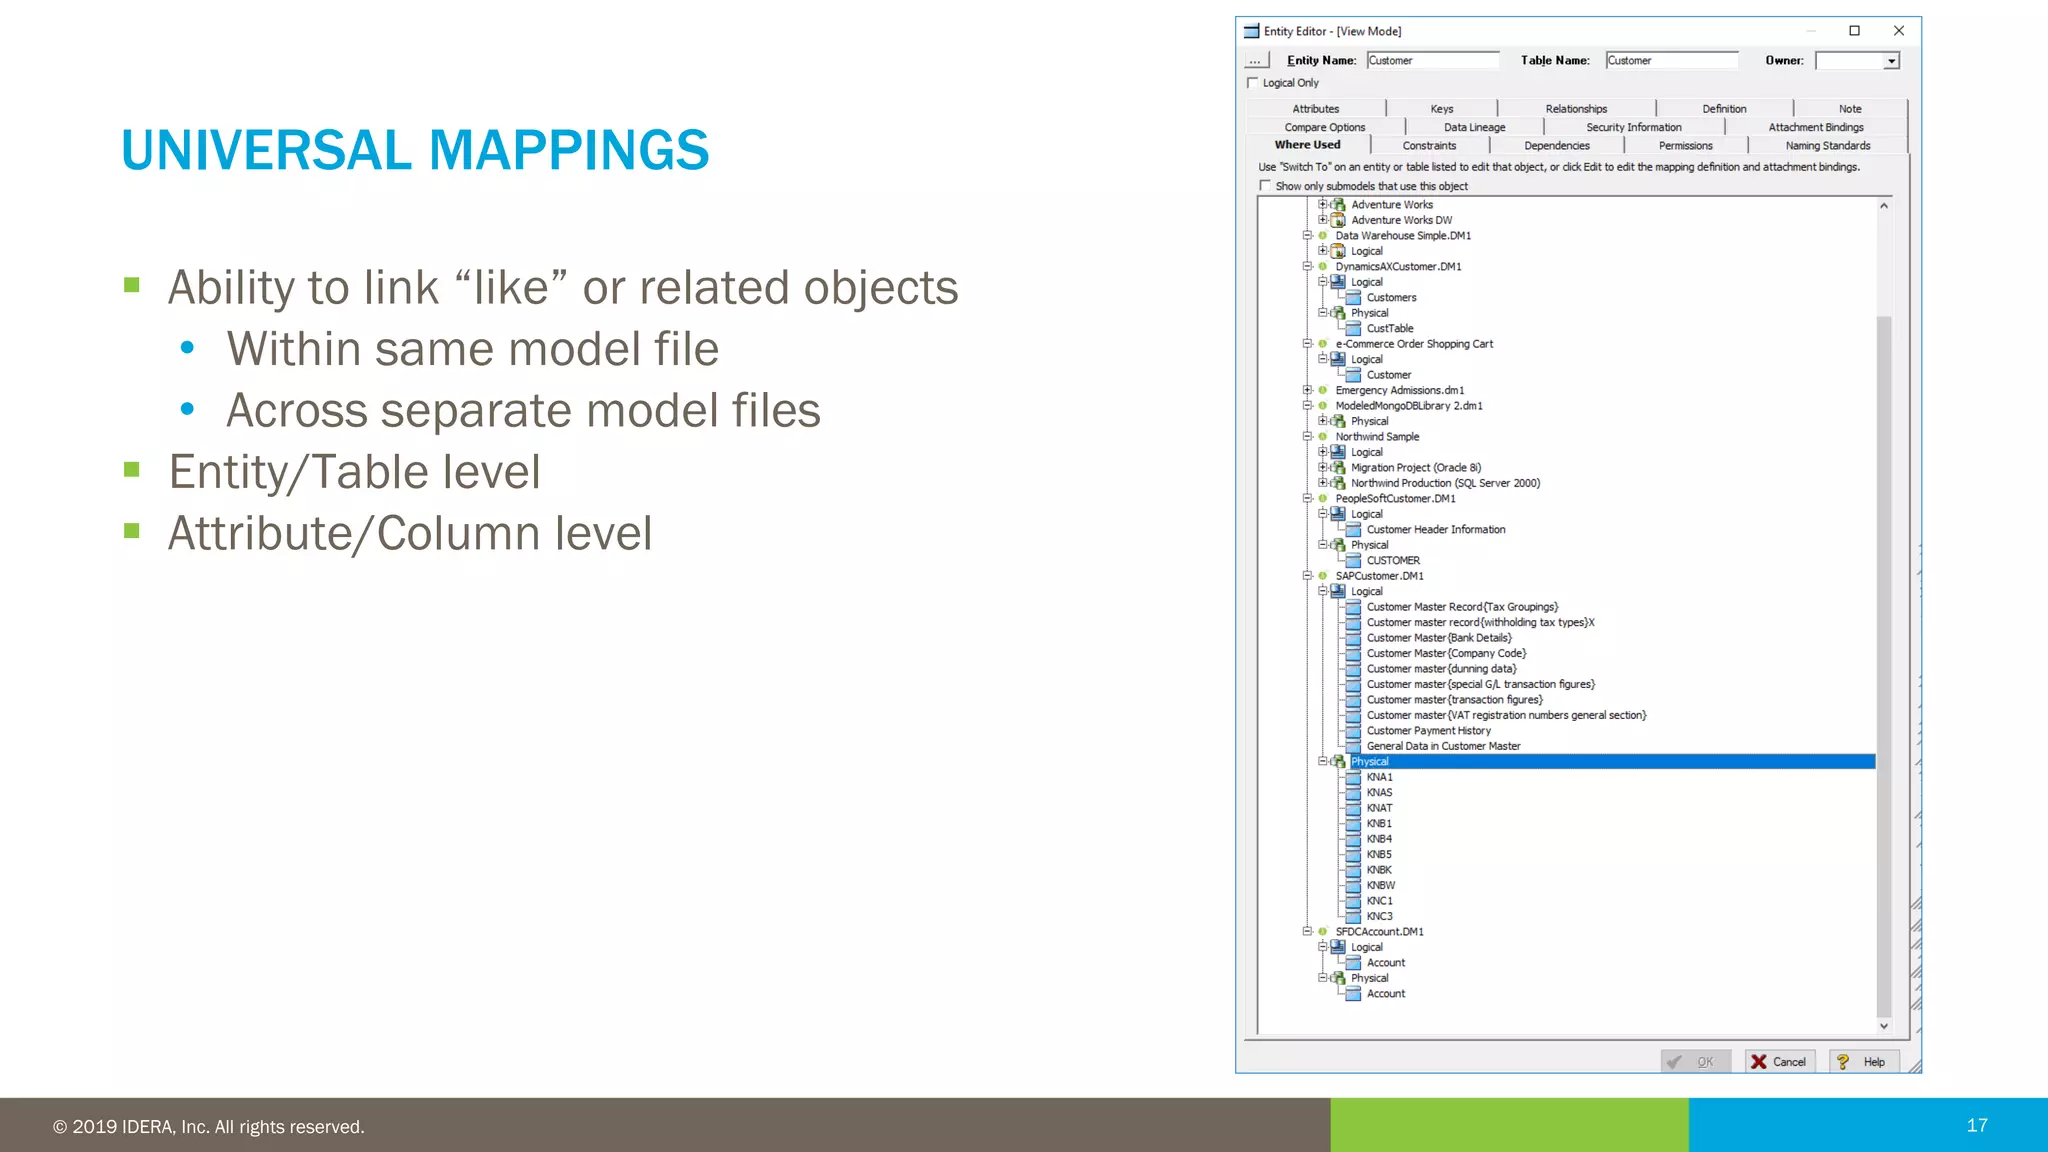Click the Help question mark icon
The width and height of the screenshot is (2048, 1152).
[x=1843, y=1062]
